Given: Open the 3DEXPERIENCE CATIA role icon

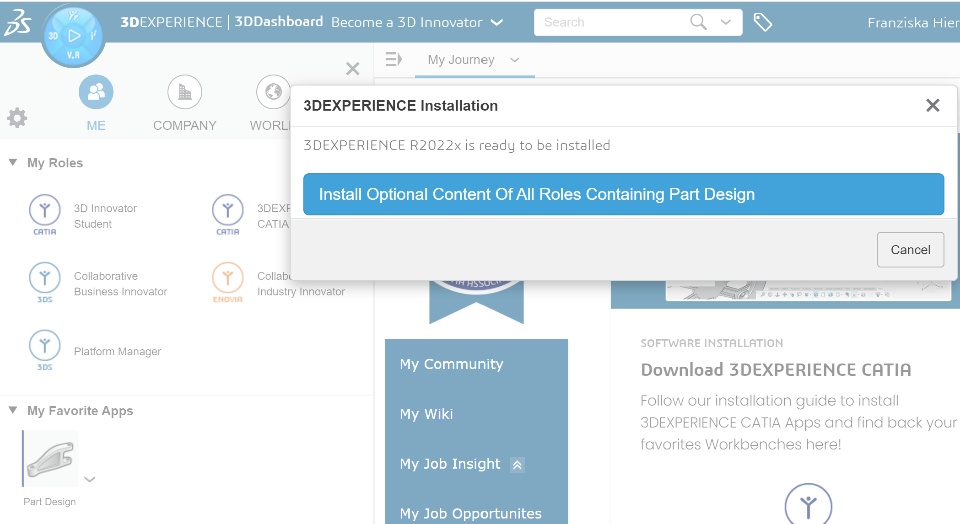Looking at the screenshot, I should [228, 214].
